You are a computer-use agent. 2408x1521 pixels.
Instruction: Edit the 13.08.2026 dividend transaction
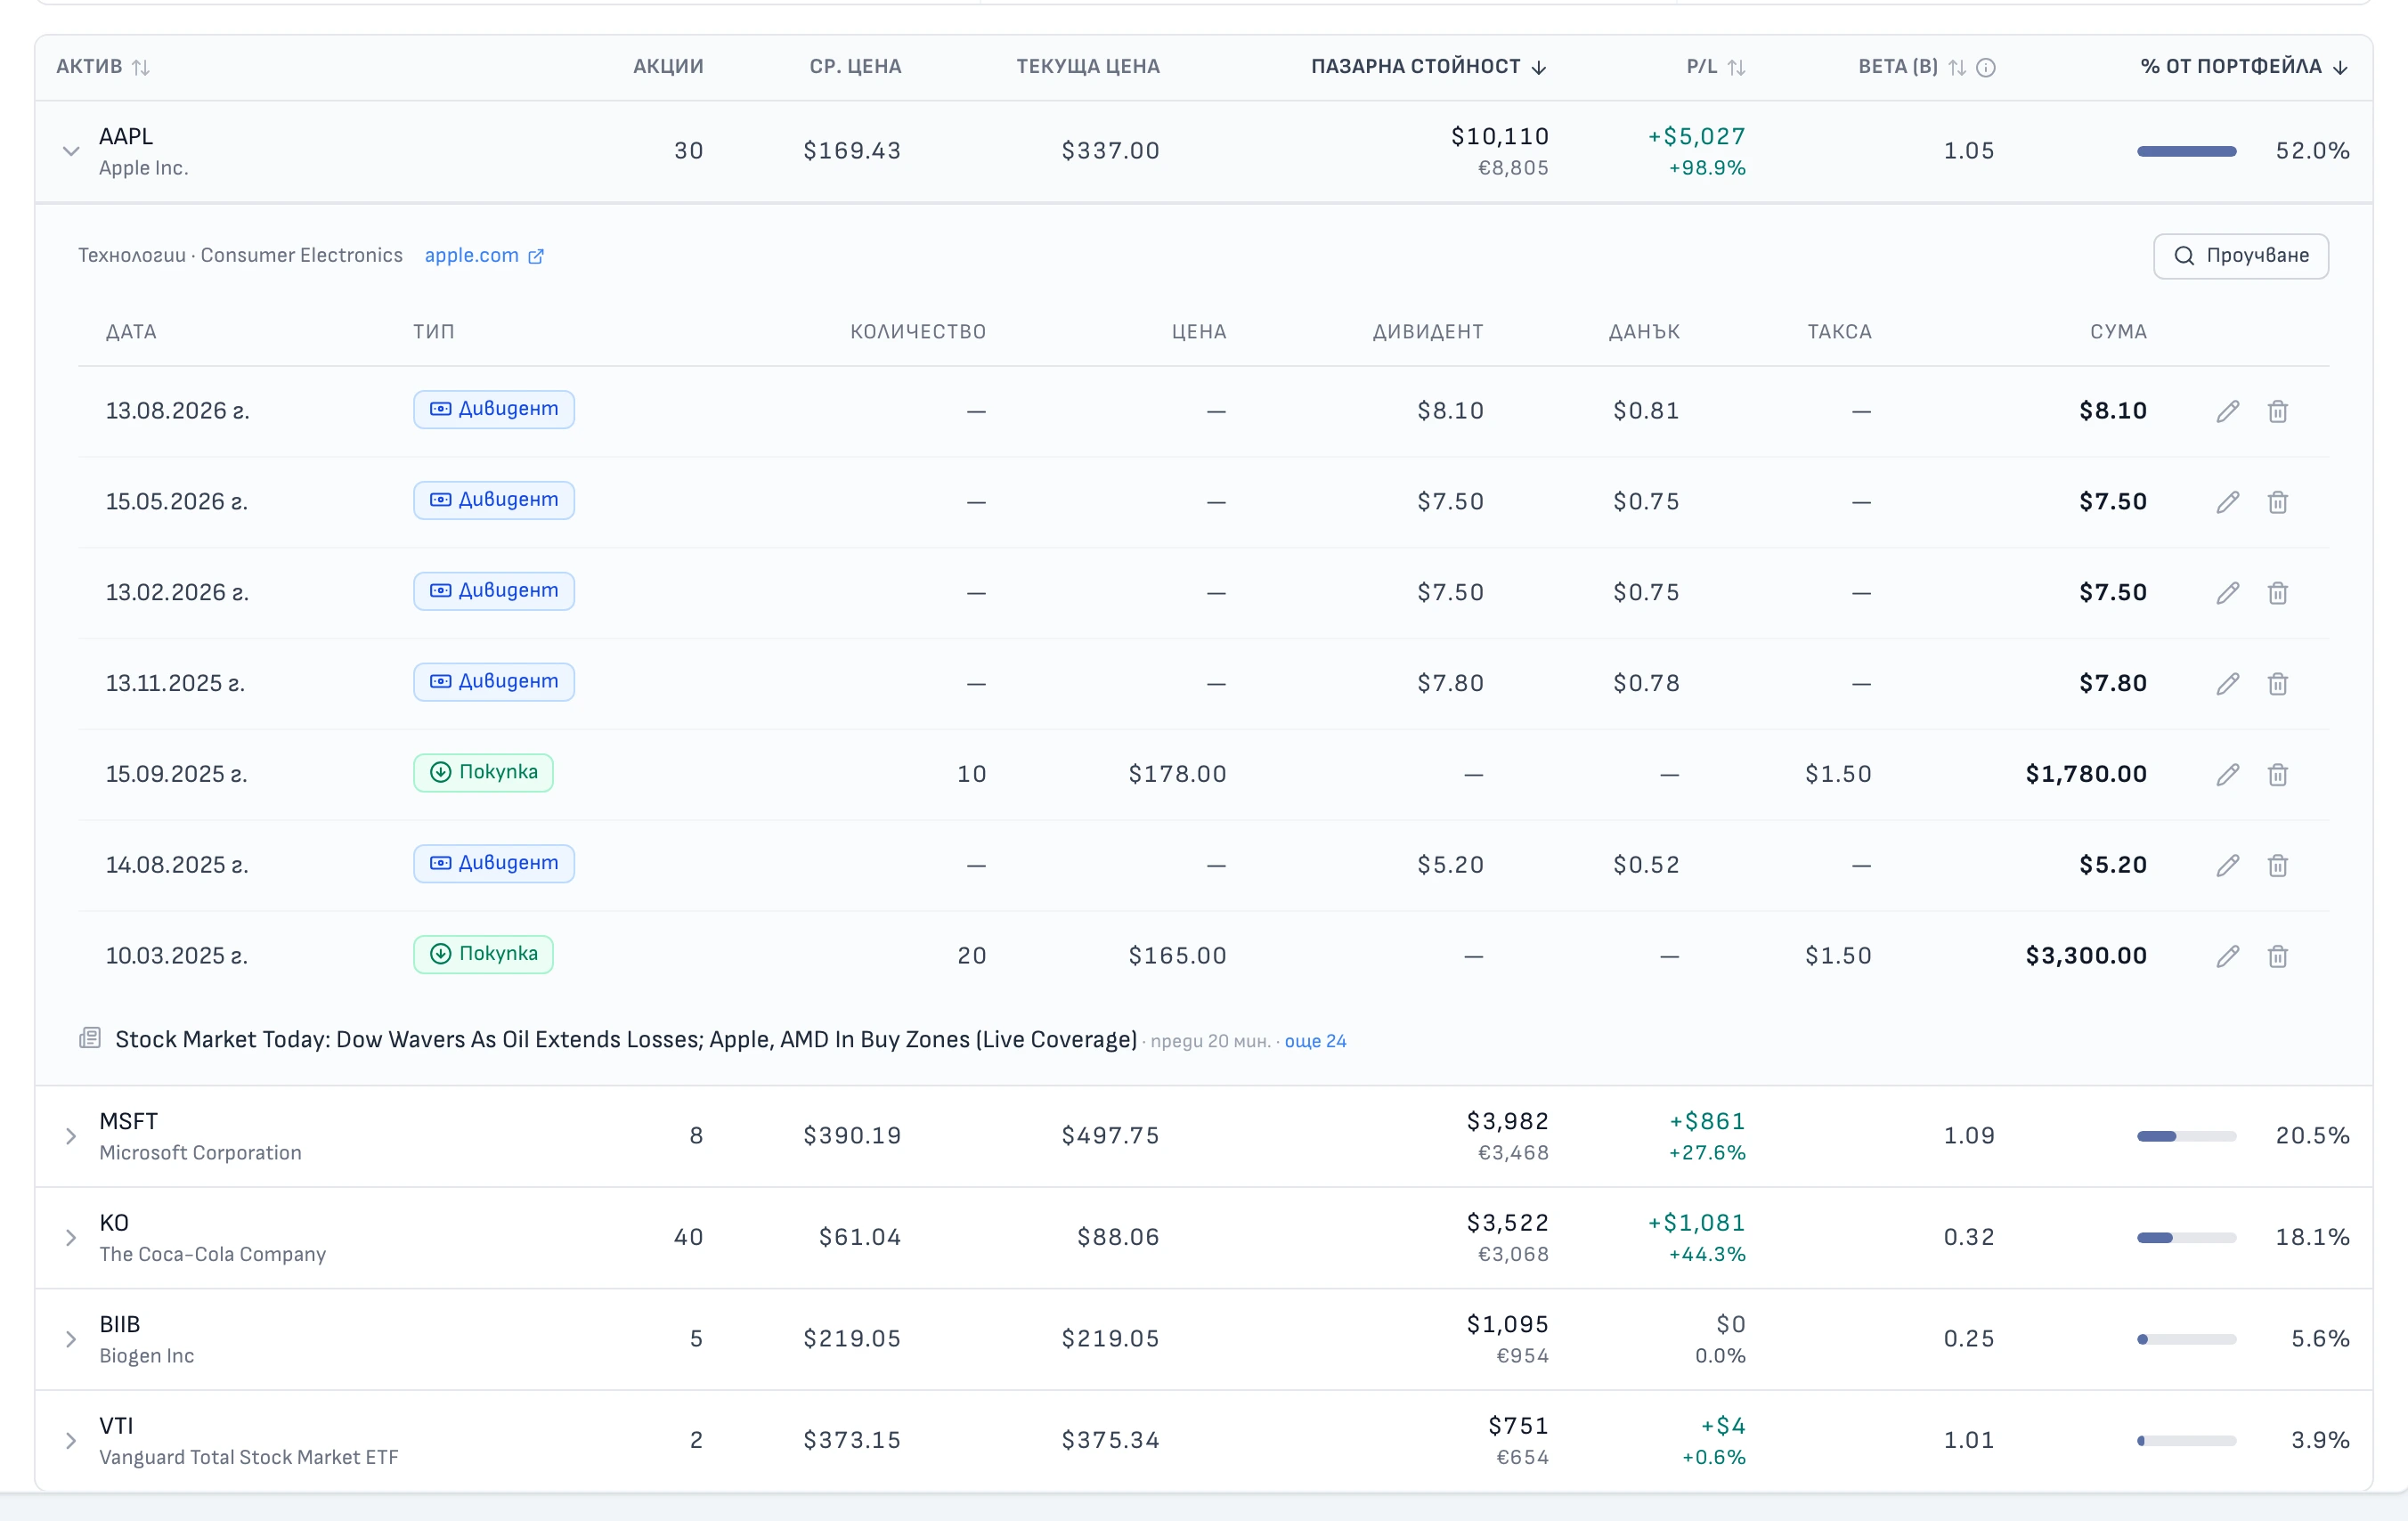coord(2227,411)
